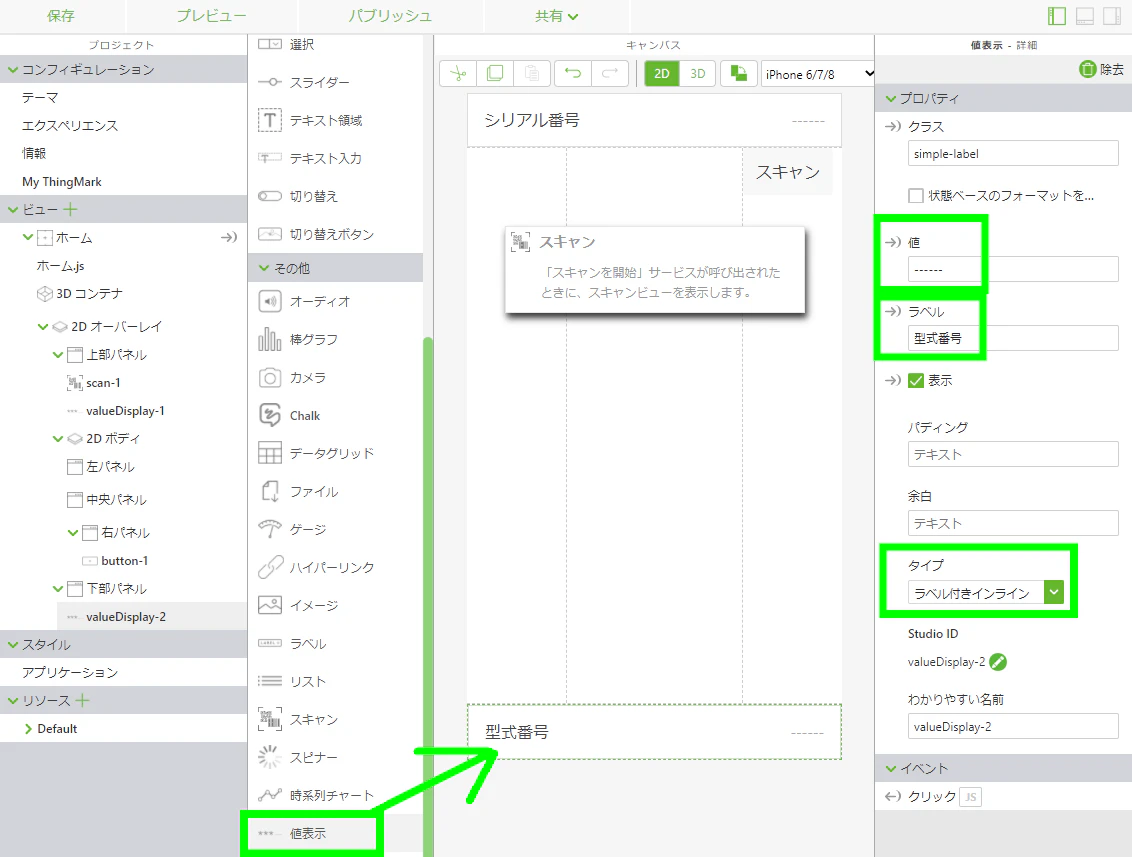
Task: Click the パディング text input
Action: [1013, 454]
